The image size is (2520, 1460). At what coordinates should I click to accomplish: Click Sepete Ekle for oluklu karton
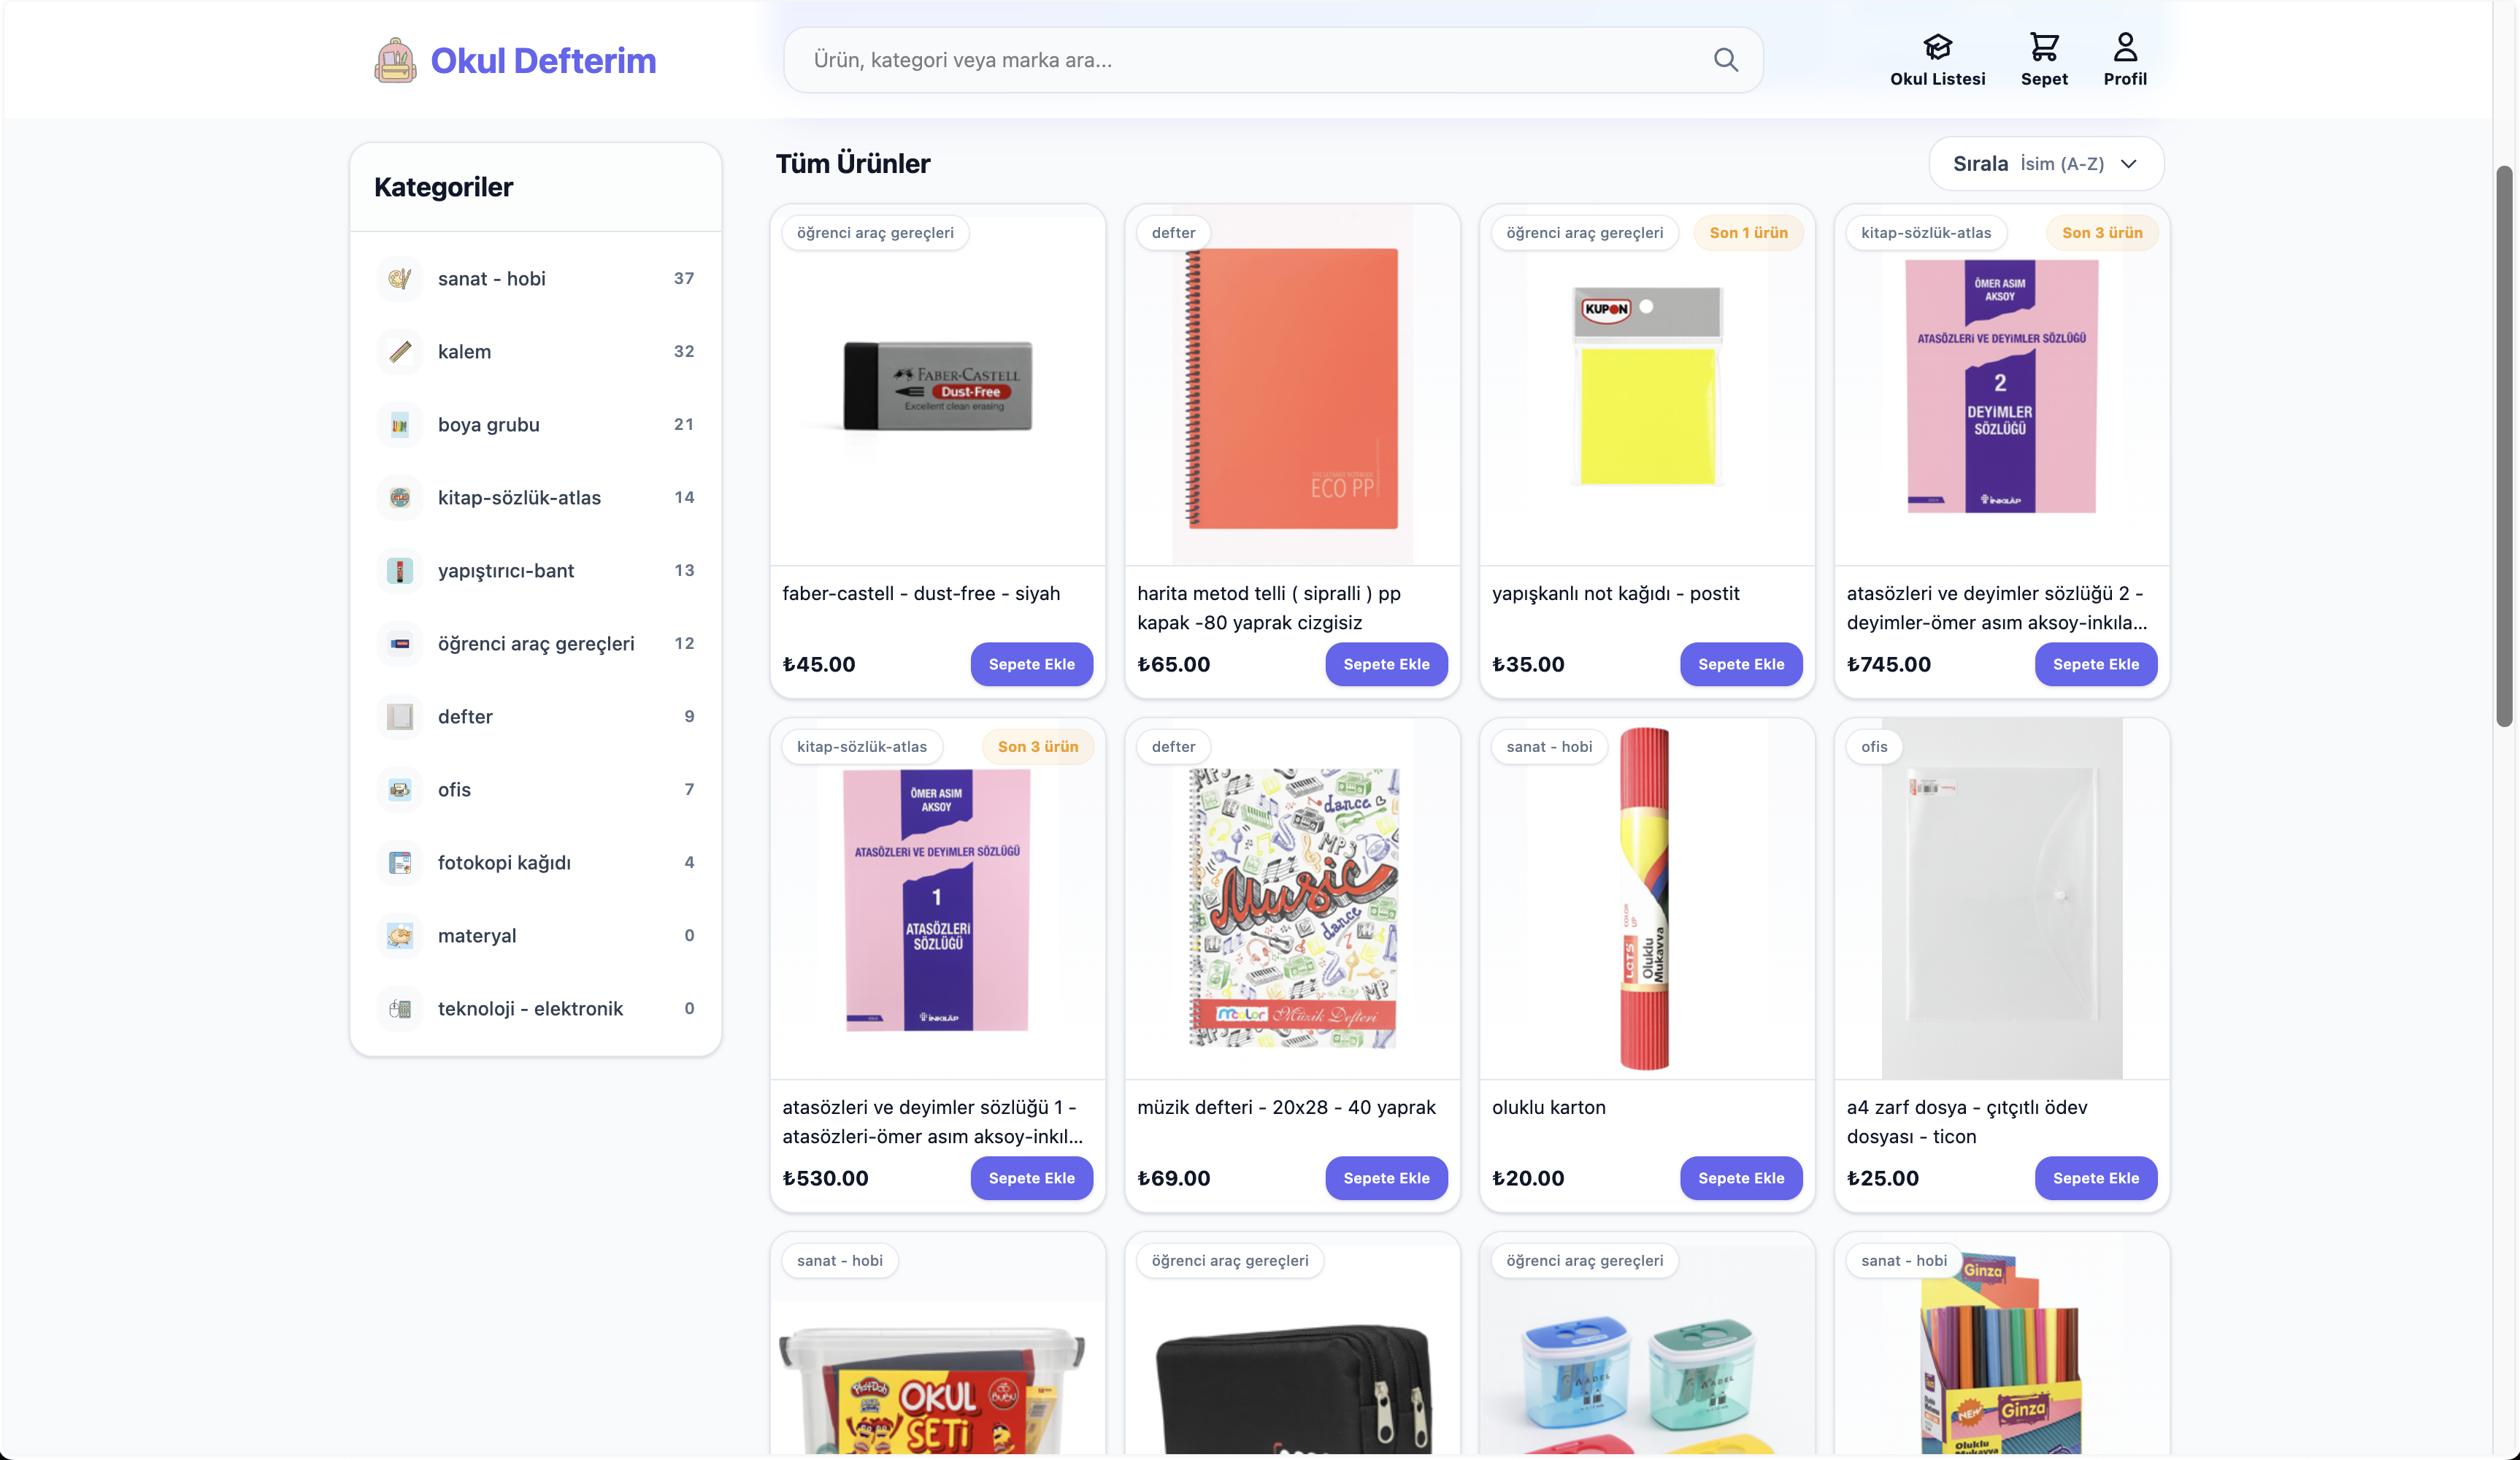point(1740,1178)
